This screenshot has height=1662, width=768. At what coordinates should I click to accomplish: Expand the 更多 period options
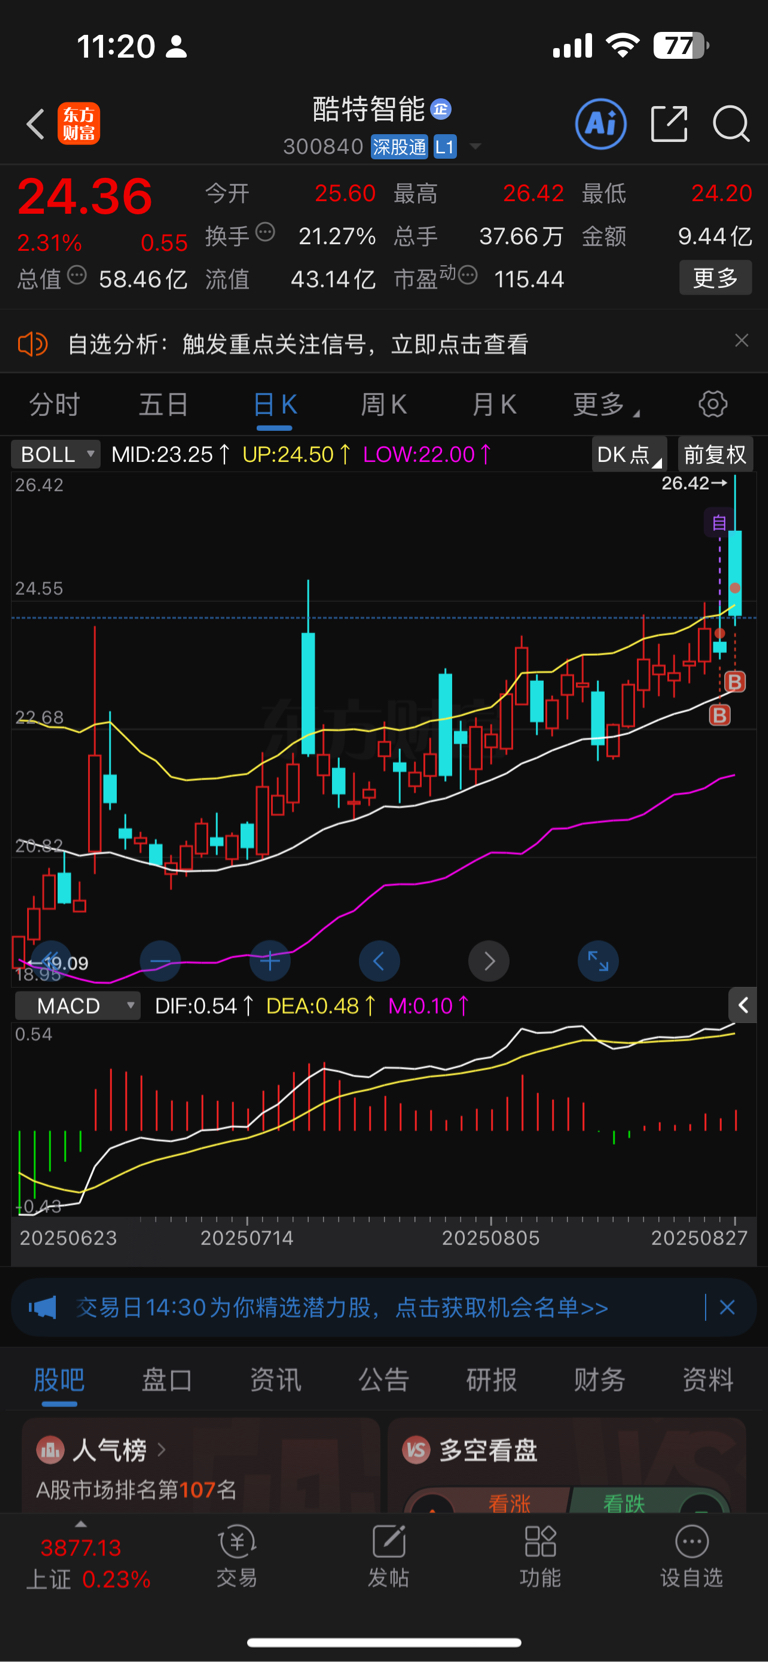606,405
